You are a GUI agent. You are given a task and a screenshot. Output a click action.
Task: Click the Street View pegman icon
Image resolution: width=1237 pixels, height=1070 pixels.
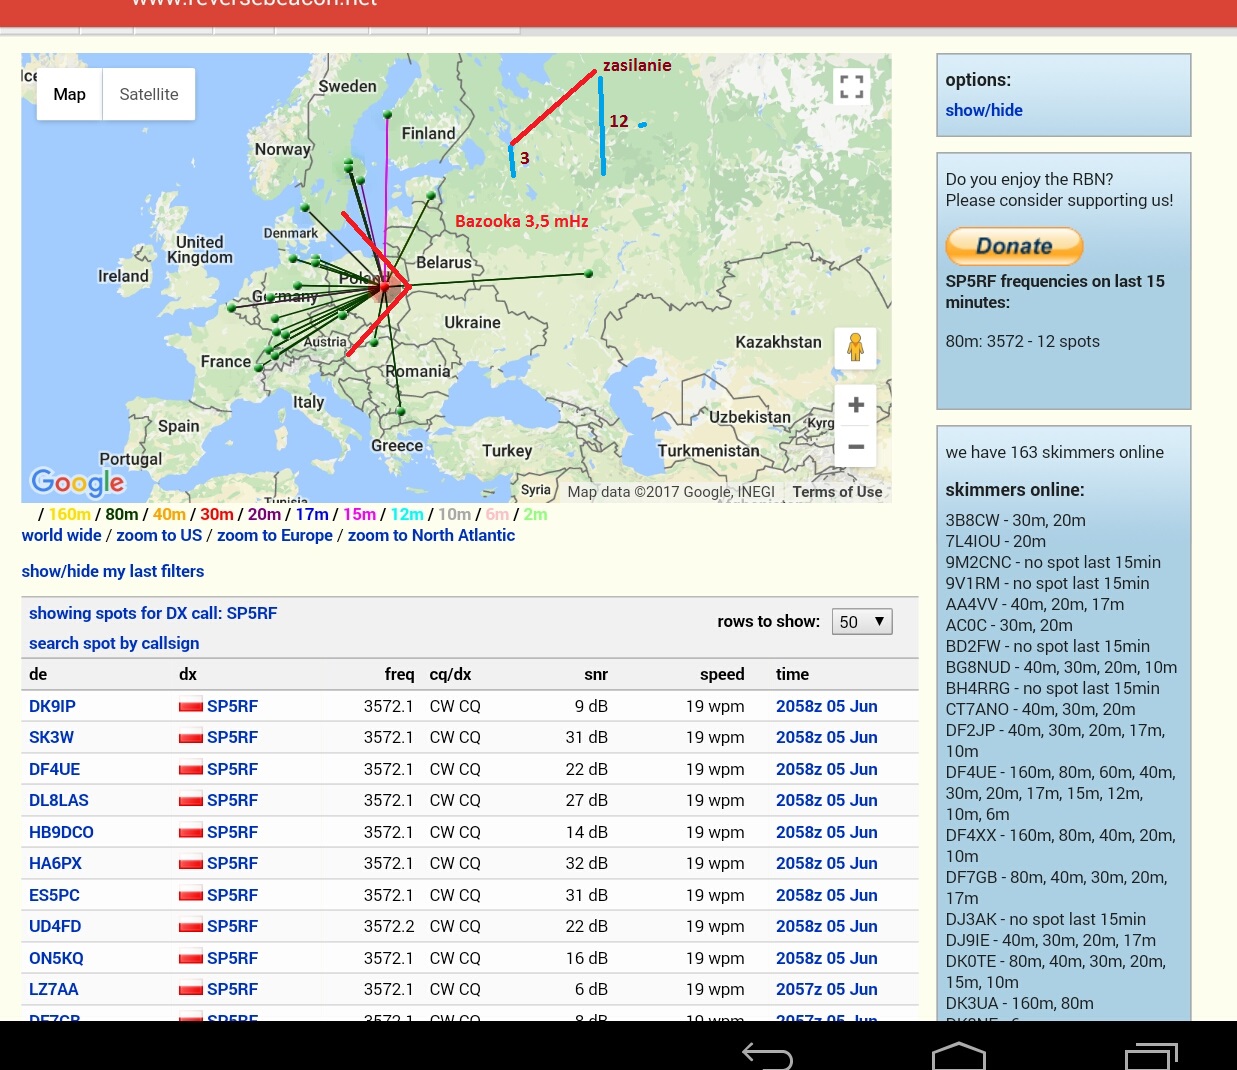[855, 348]
